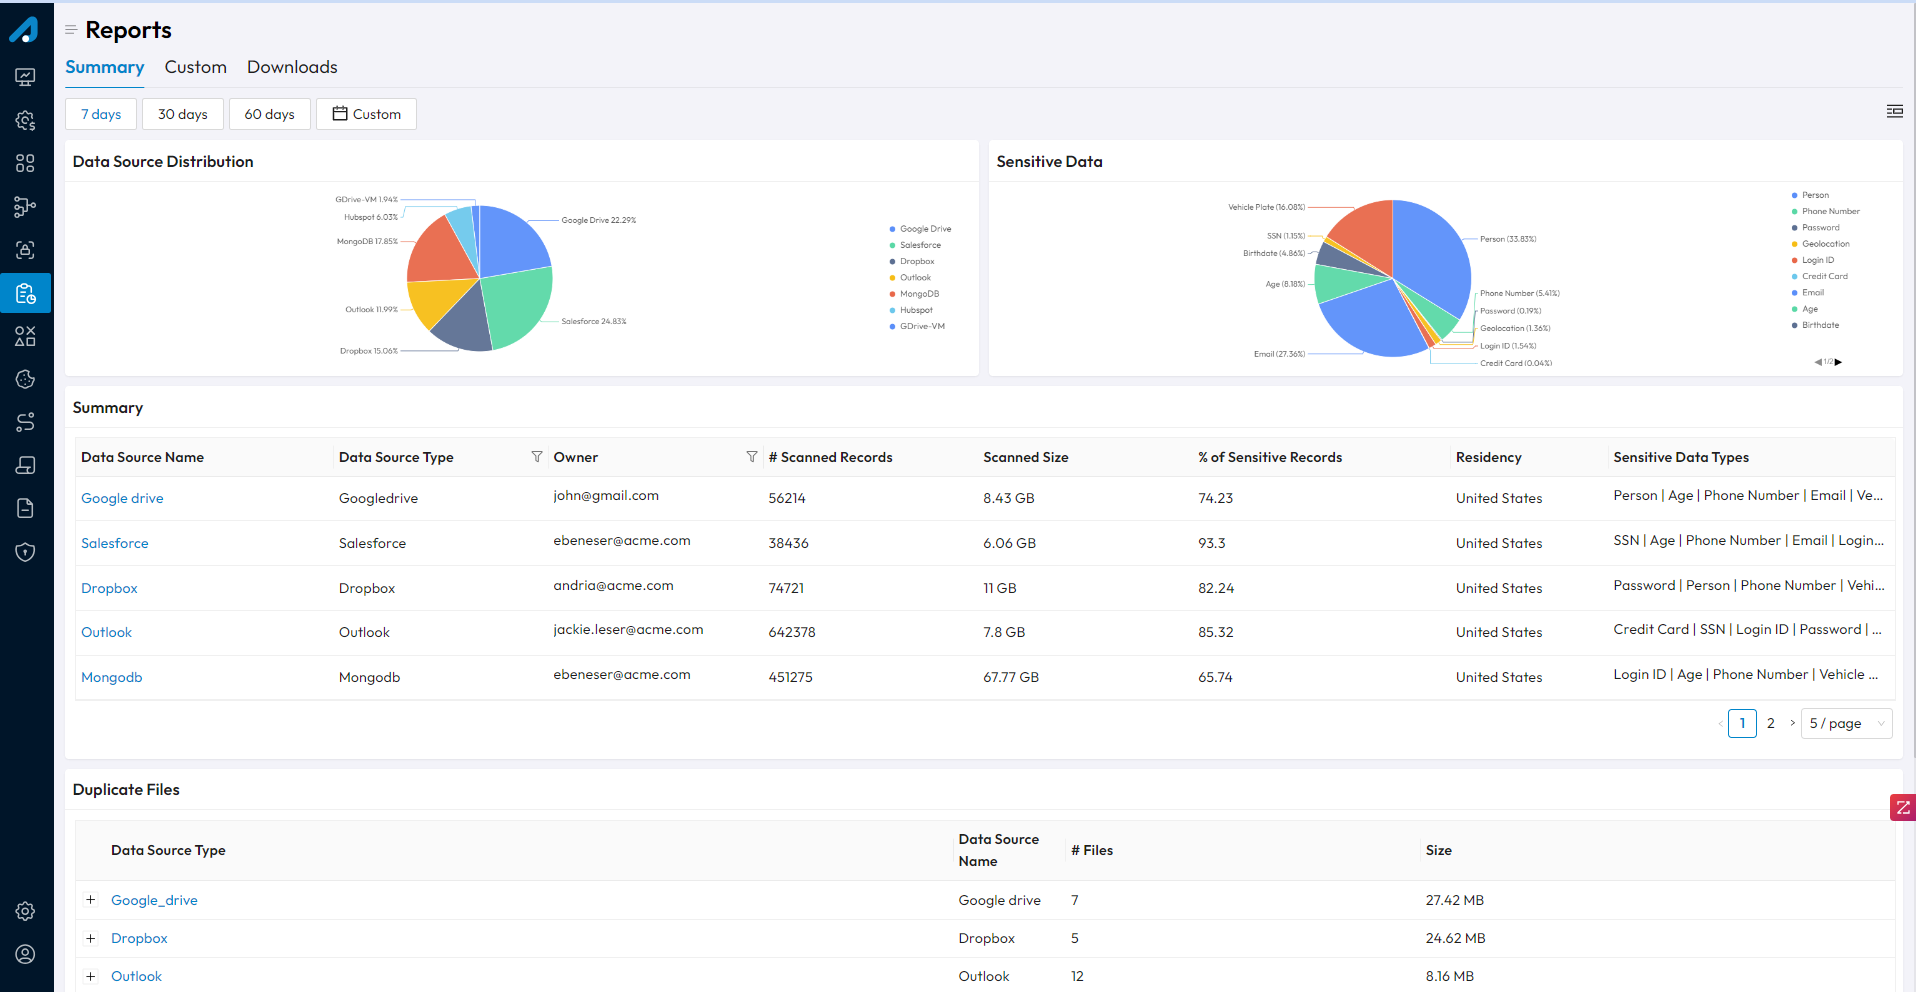This screenshot has width=1916, height=992.
Task: Click the data pipeline icon in the sidebar
Action: click(x=25, y=207)
